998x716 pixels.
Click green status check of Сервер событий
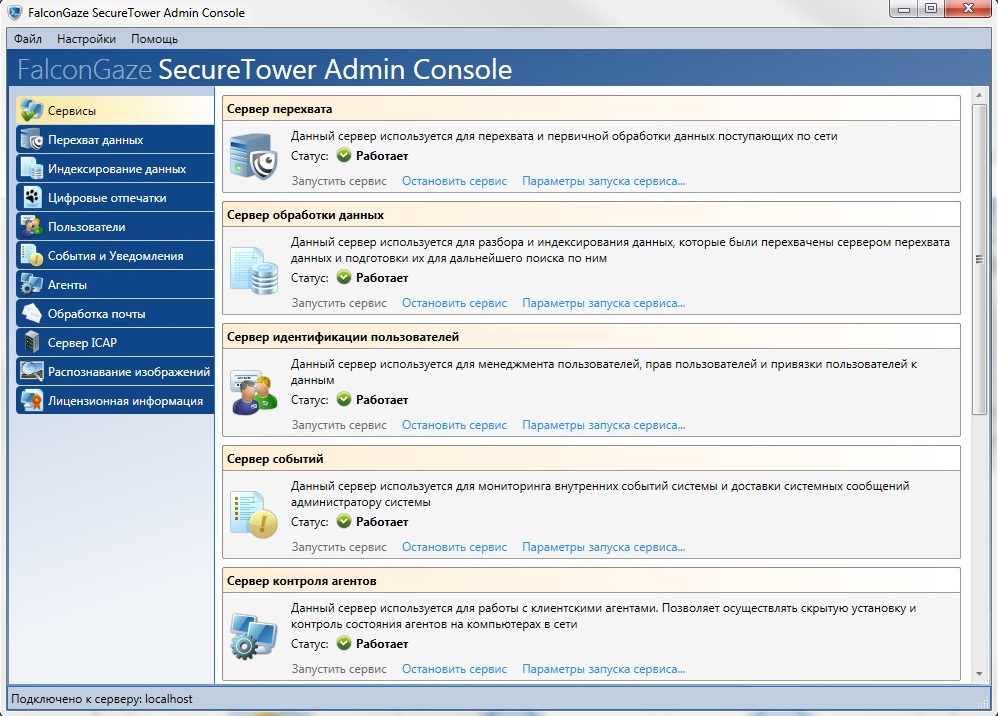click(344, 521)
